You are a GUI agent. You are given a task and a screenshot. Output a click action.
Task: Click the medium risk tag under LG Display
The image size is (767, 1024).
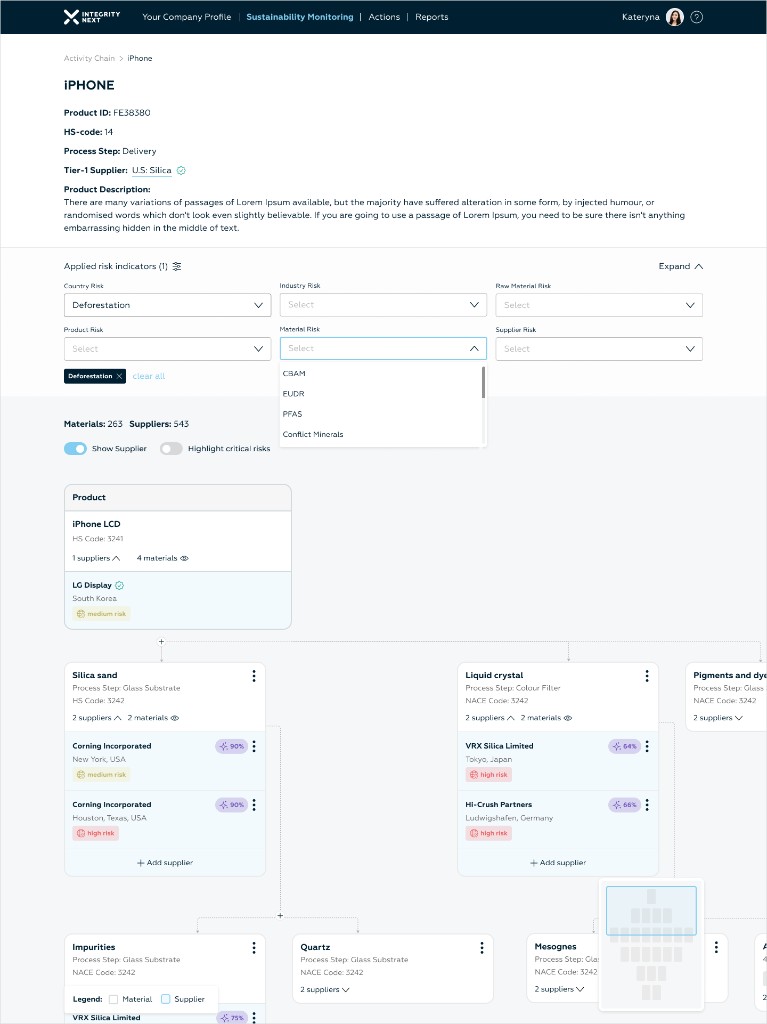point(101,614)
